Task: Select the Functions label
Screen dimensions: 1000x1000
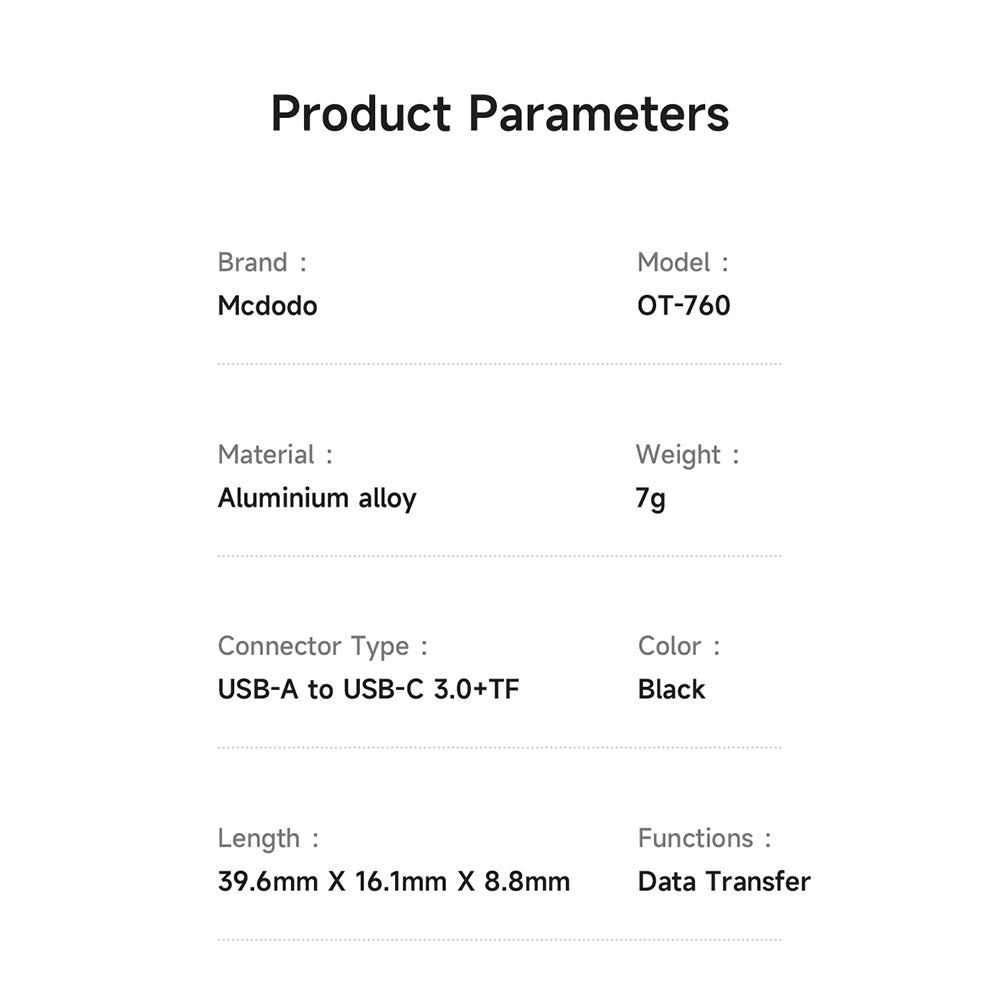Action: tap(704, 838)
